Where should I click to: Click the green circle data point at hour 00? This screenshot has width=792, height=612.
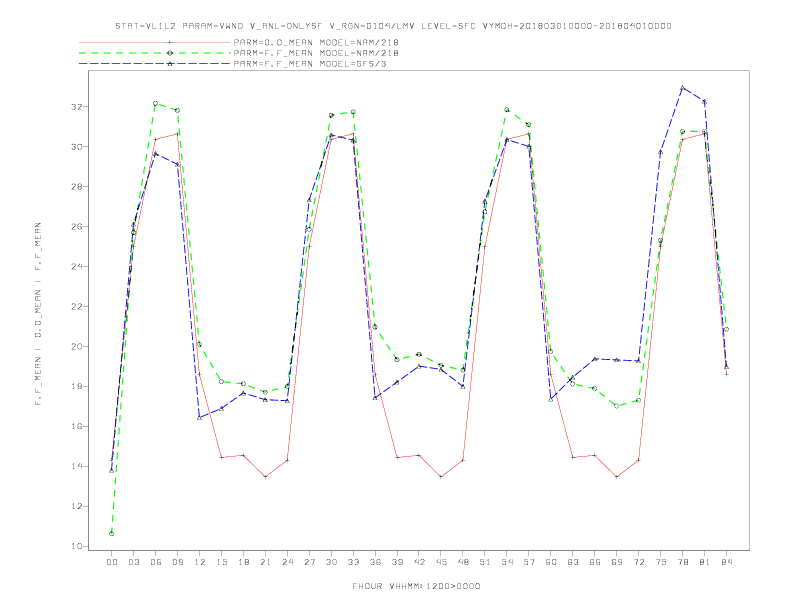coord(112,534)
